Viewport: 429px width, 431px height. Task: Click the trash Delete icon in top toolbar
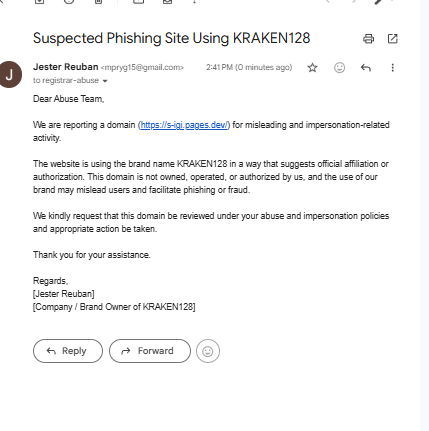point(98,1)
